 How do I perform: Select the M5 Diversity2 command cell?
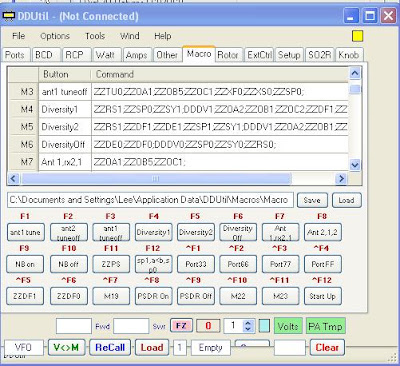(x=220, y=127)
